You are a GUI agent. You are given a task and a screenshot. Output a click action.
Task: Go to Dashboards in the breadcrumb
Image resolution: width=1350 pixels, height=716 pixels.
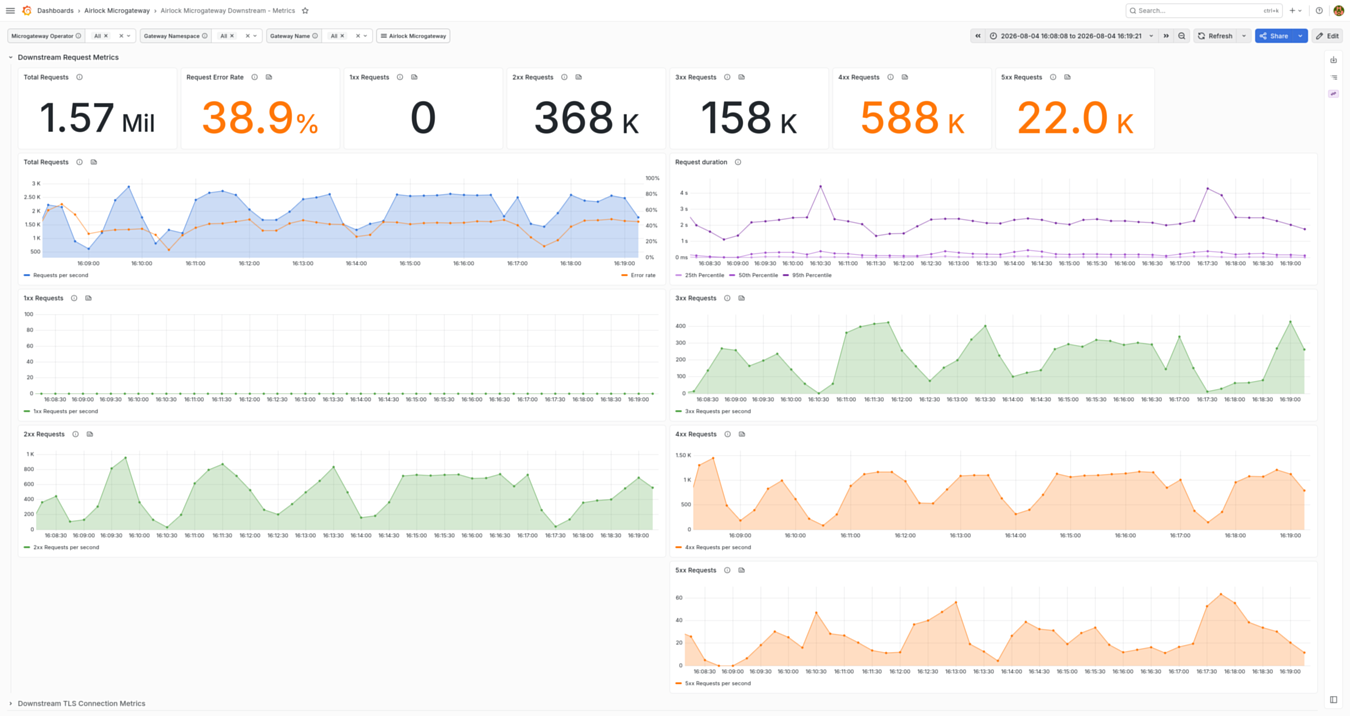56,11
